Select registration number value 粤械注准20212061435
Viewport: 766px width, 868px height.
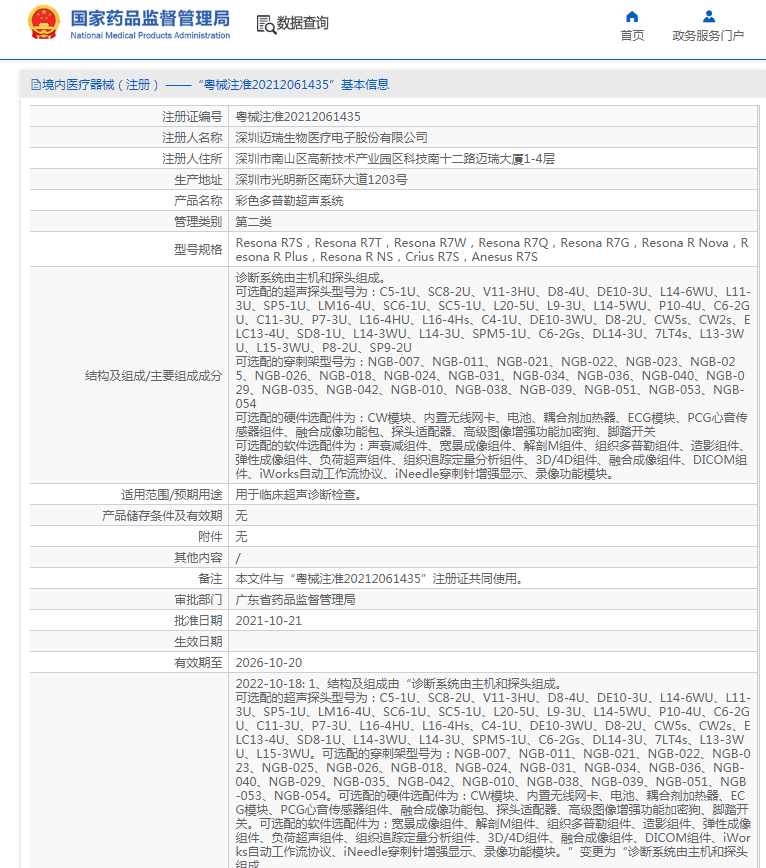tap(298, 117)
